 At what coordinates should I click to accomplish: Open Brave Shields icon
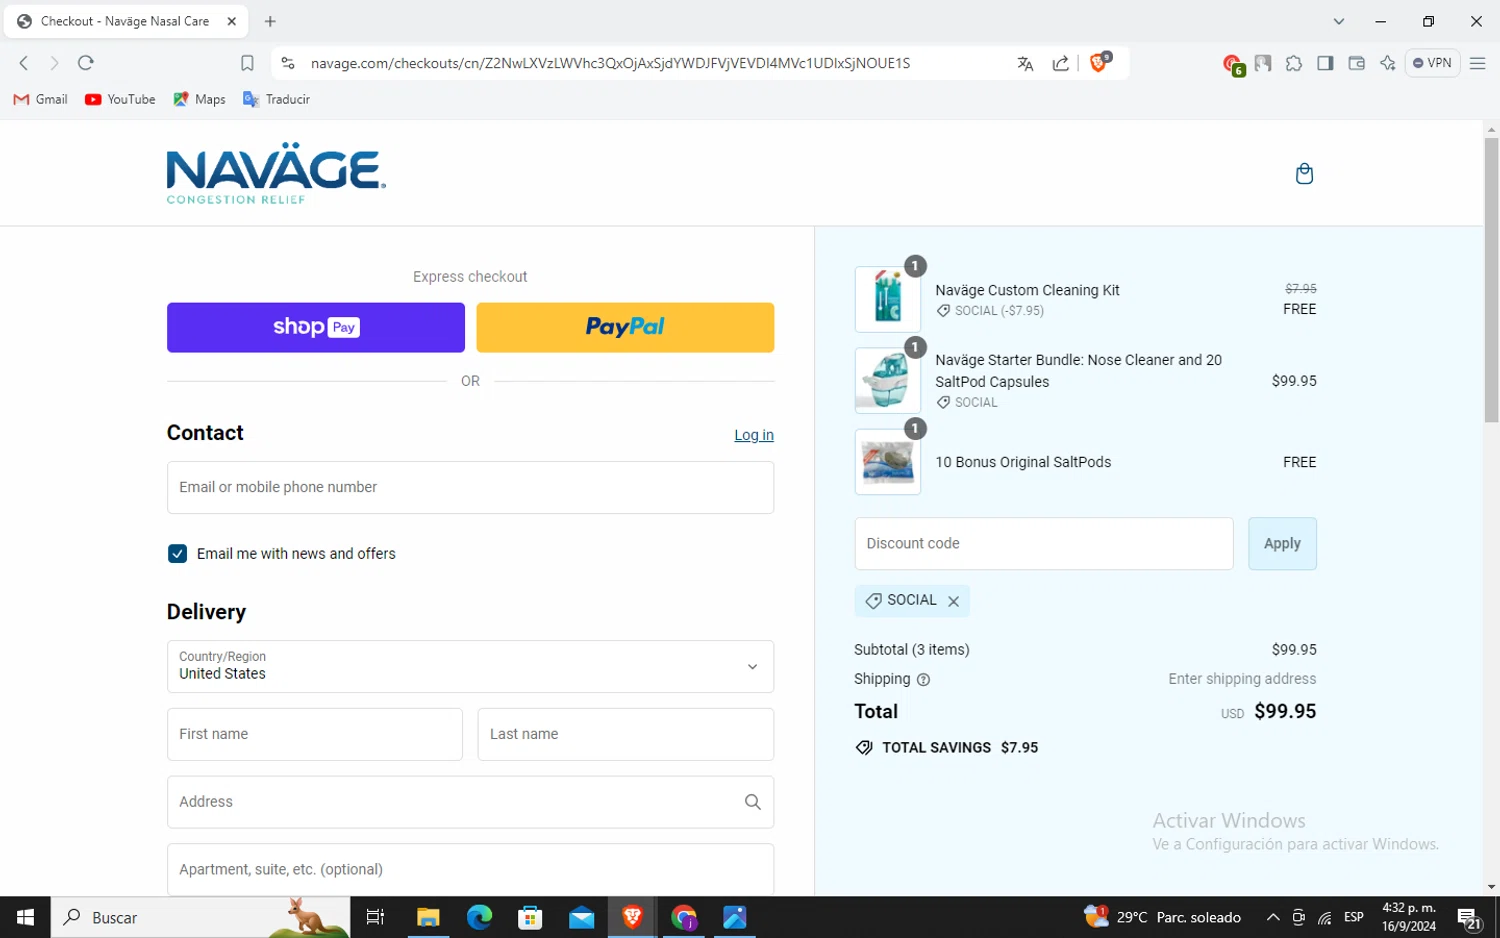pos(1100,62)
